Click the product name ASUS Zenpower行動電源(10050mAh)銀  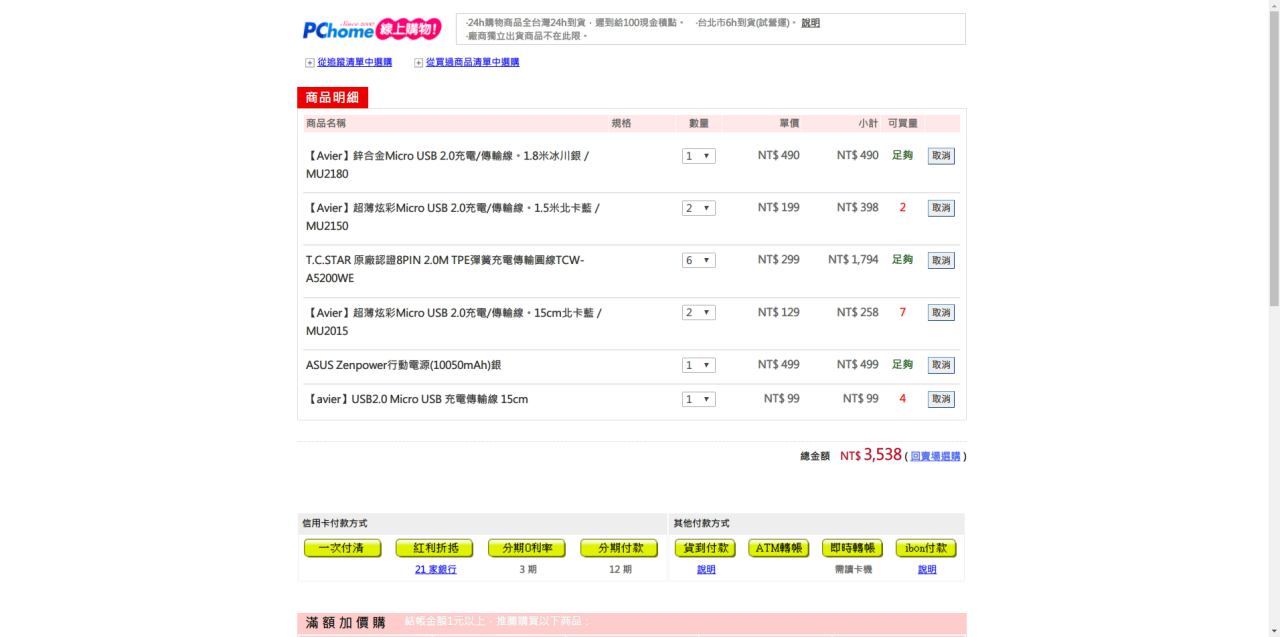[x=403, y=365]
